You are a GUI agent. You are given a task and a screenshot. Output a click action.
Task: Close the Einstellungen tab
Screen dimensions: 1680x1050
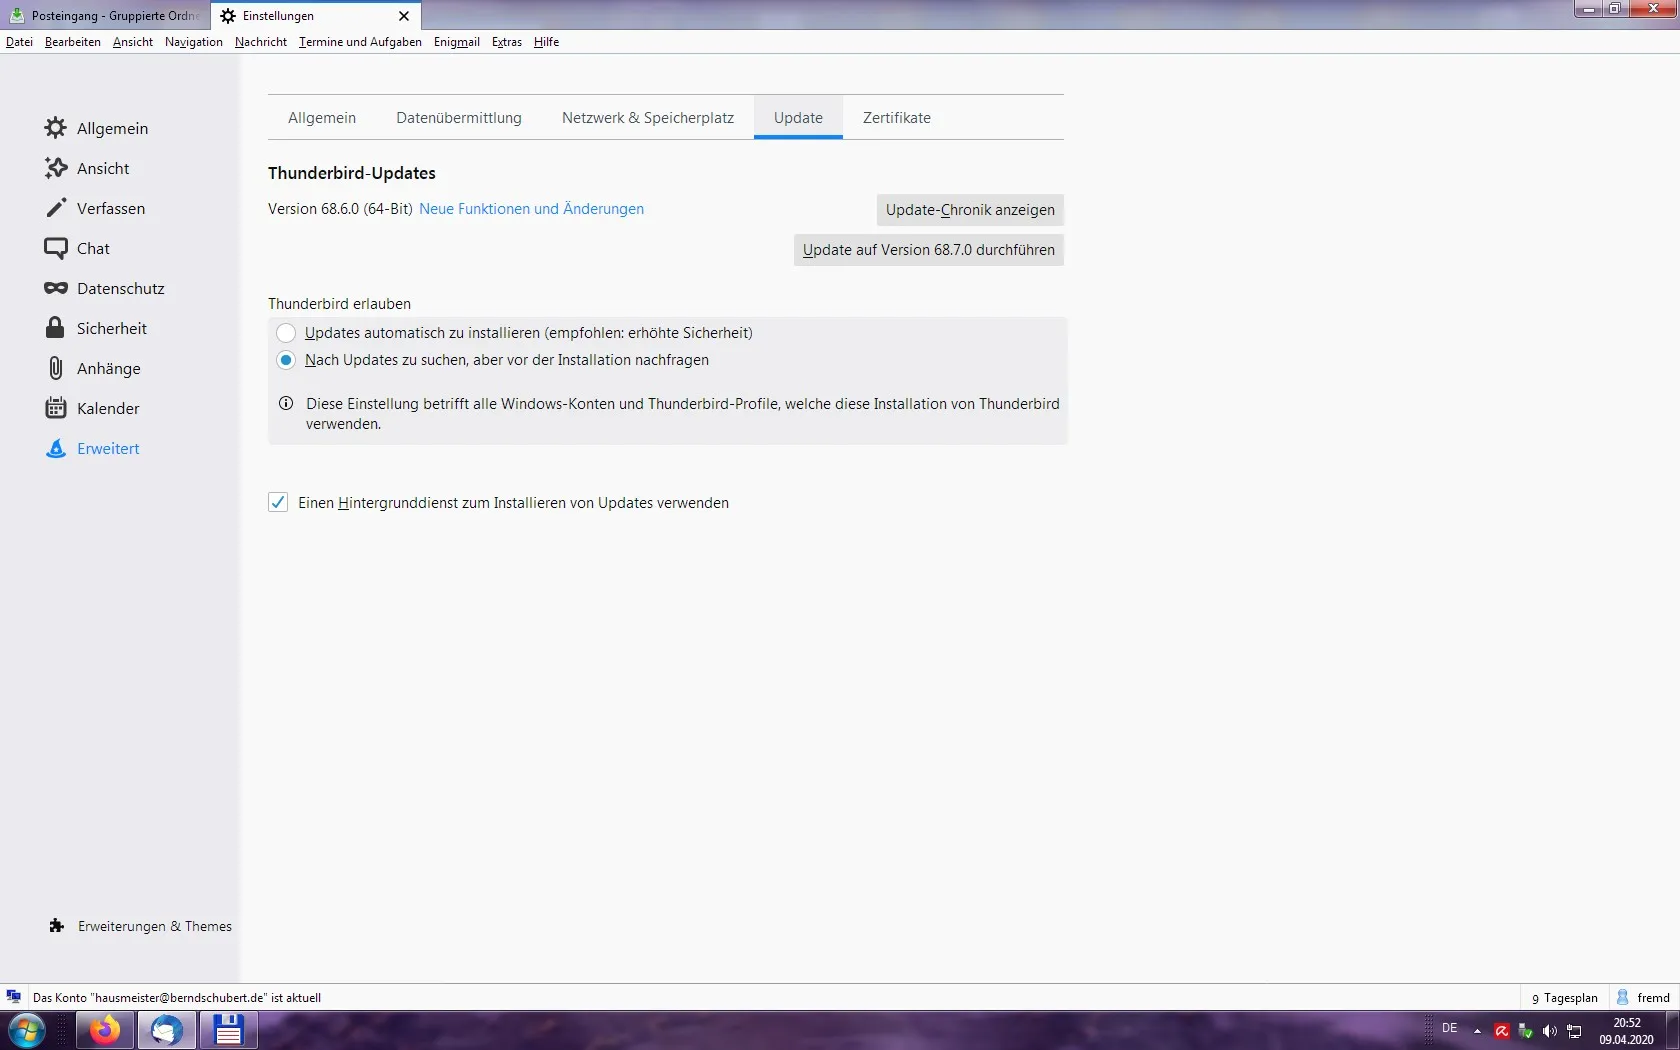[404, 16]
